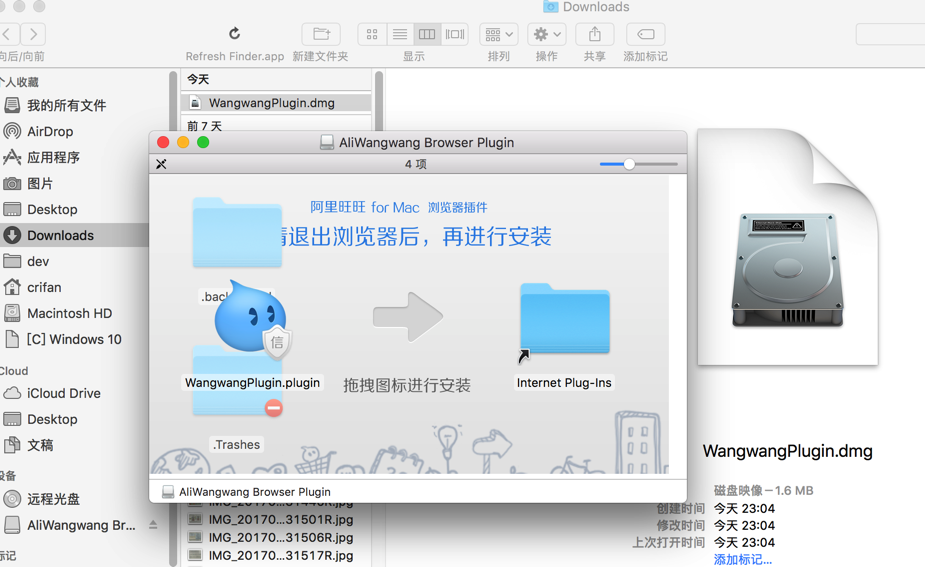
Task: Select WangwangPlugin.dmg in the file list
Action: pos(276,103)
